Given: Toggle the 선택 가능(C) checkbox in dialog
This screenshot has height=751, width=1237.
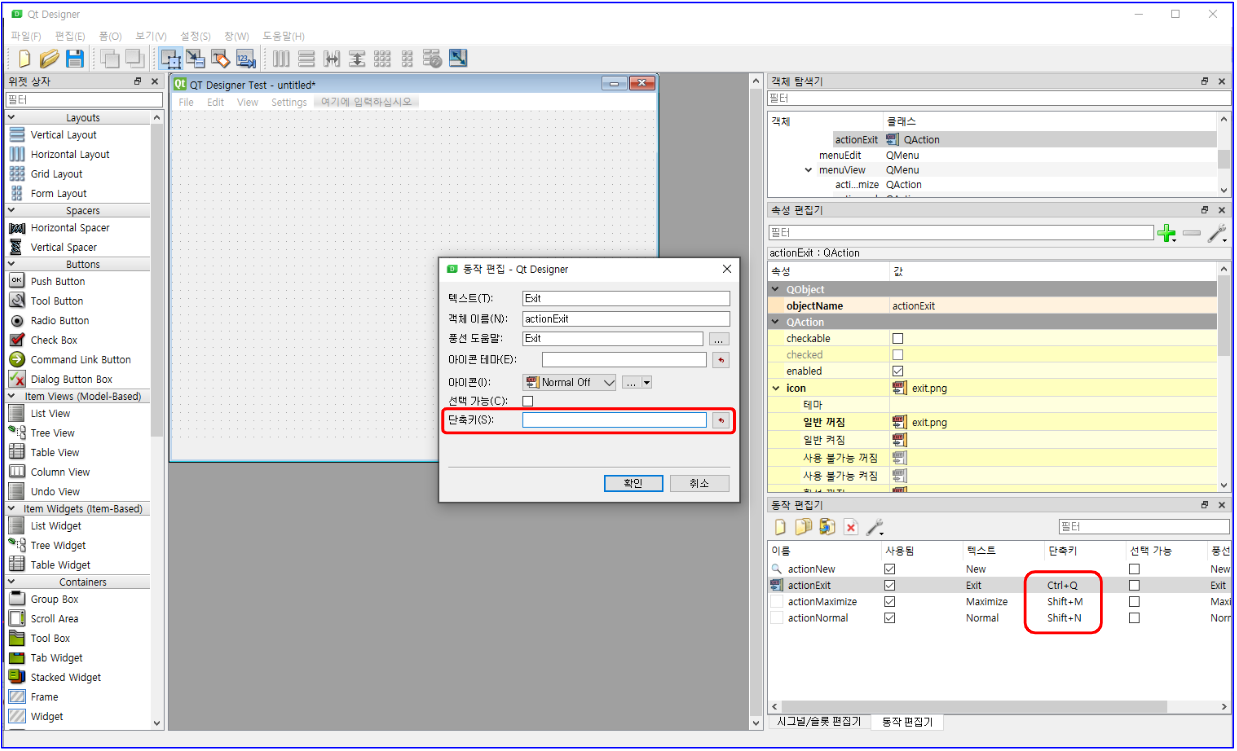Looking at the screenshot, I should [x=528, y=401].
